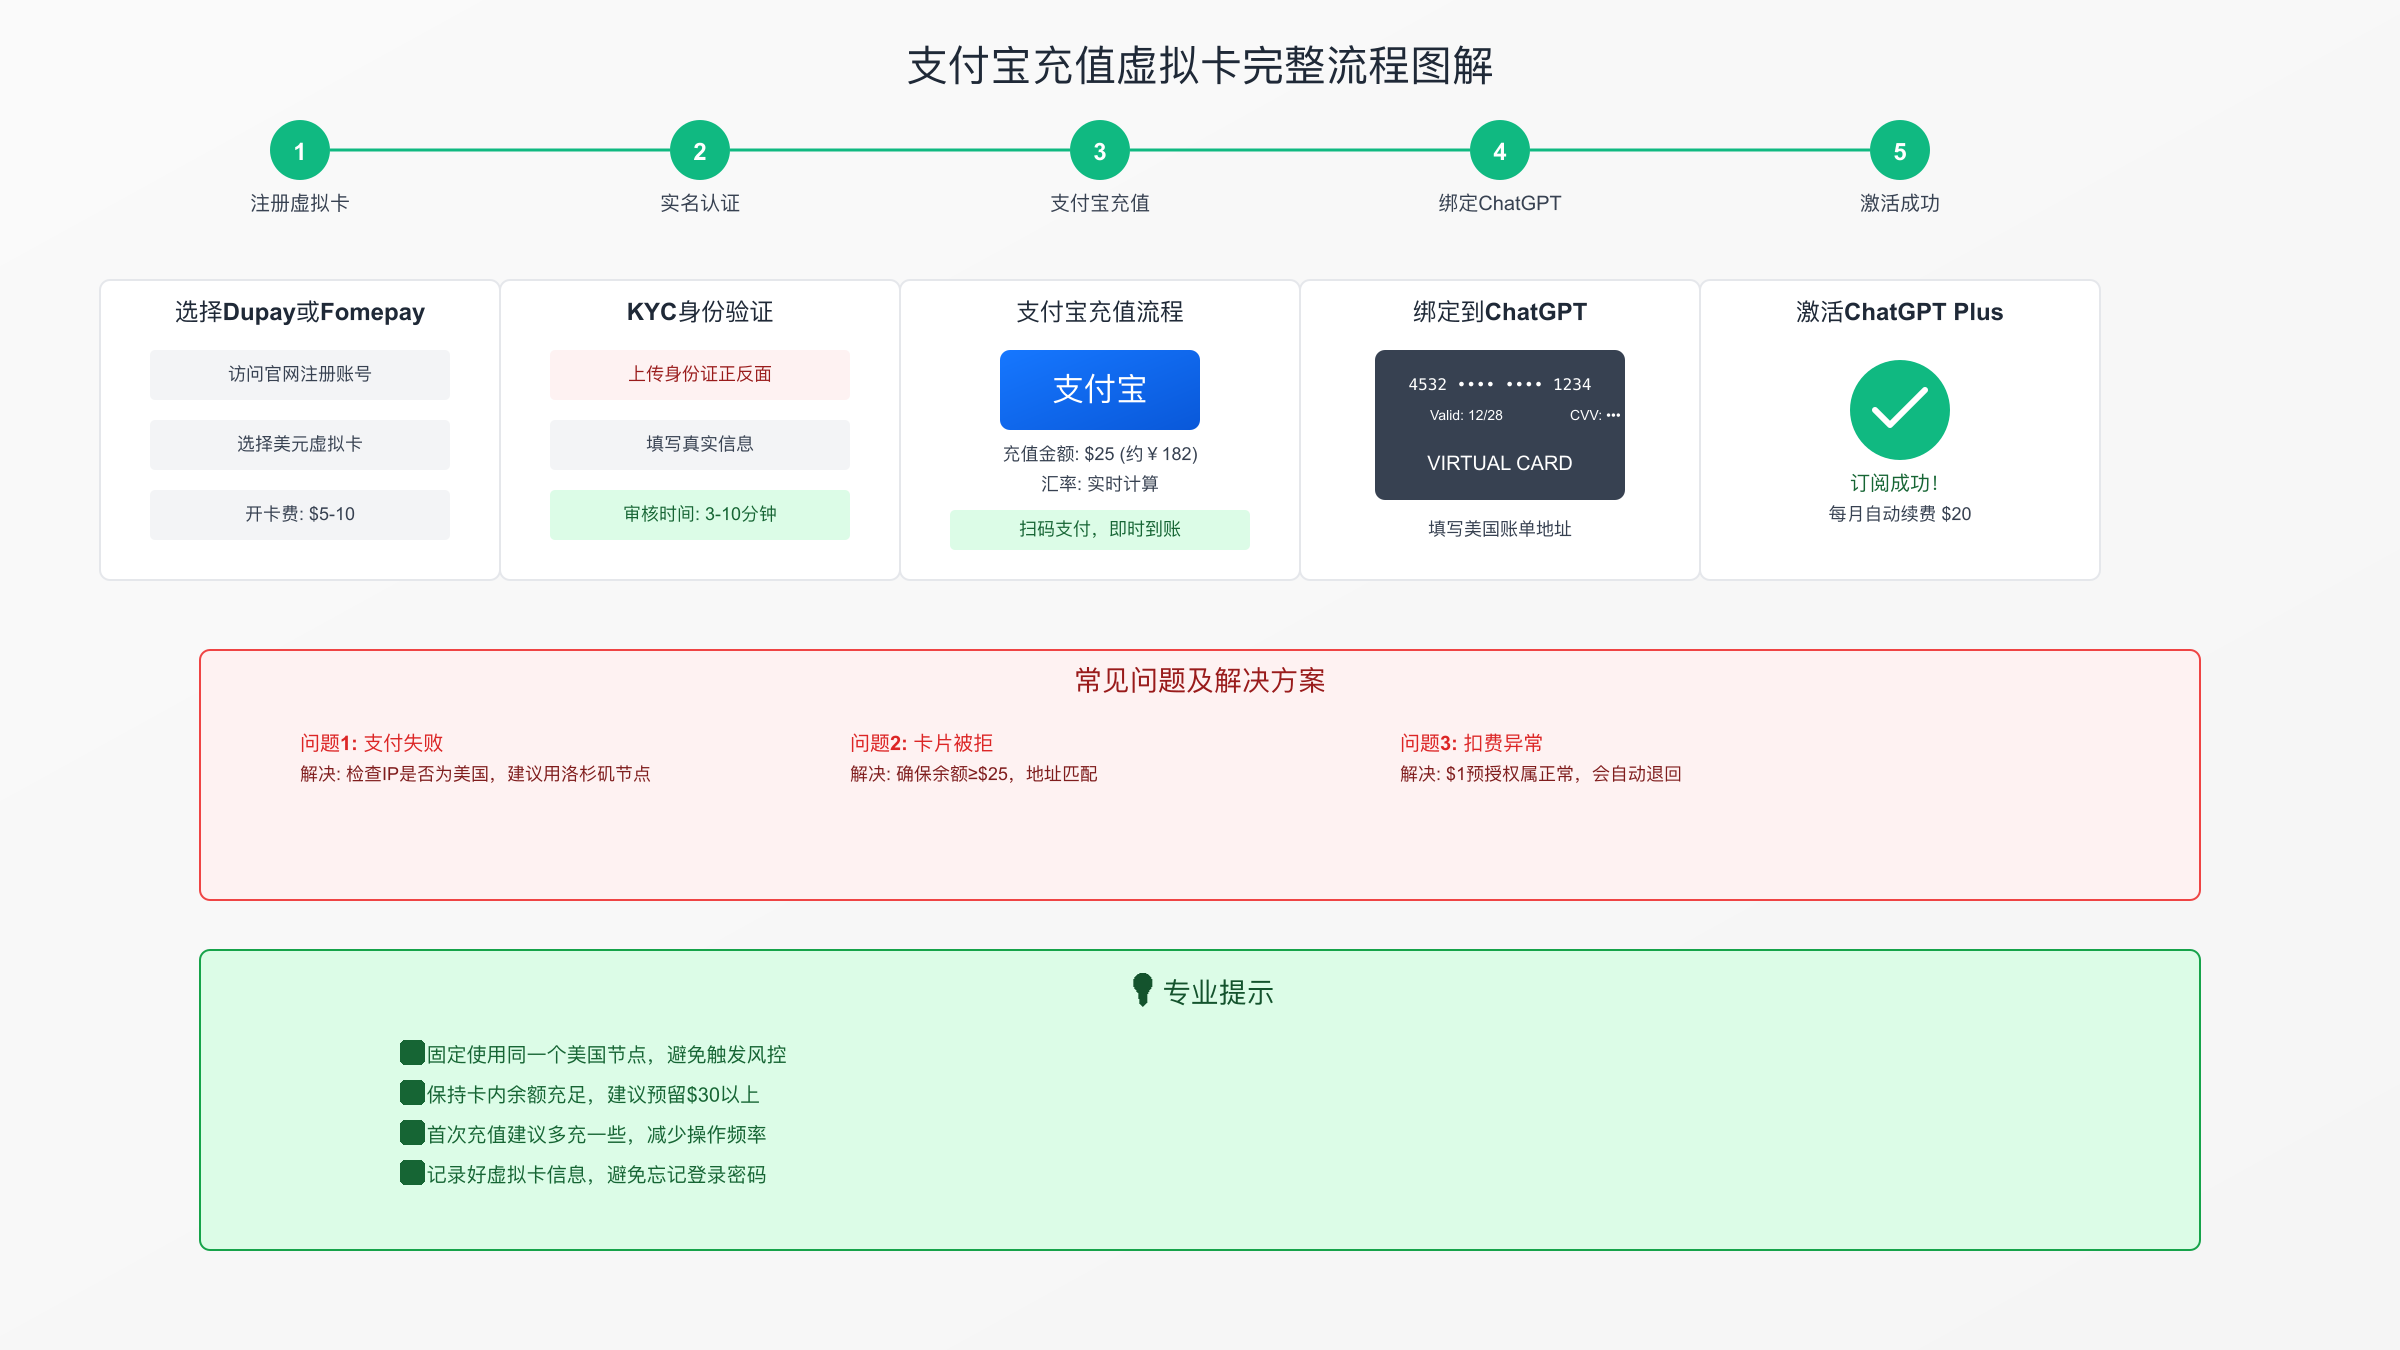Click heading 选择Dupay或Fomepay

[x=300, y=312]
